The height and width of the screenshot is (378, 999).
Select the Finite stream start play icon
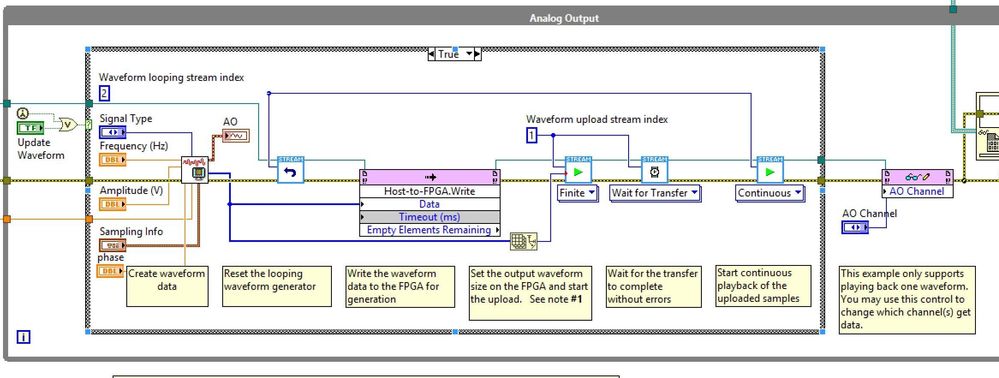(579, 170)
